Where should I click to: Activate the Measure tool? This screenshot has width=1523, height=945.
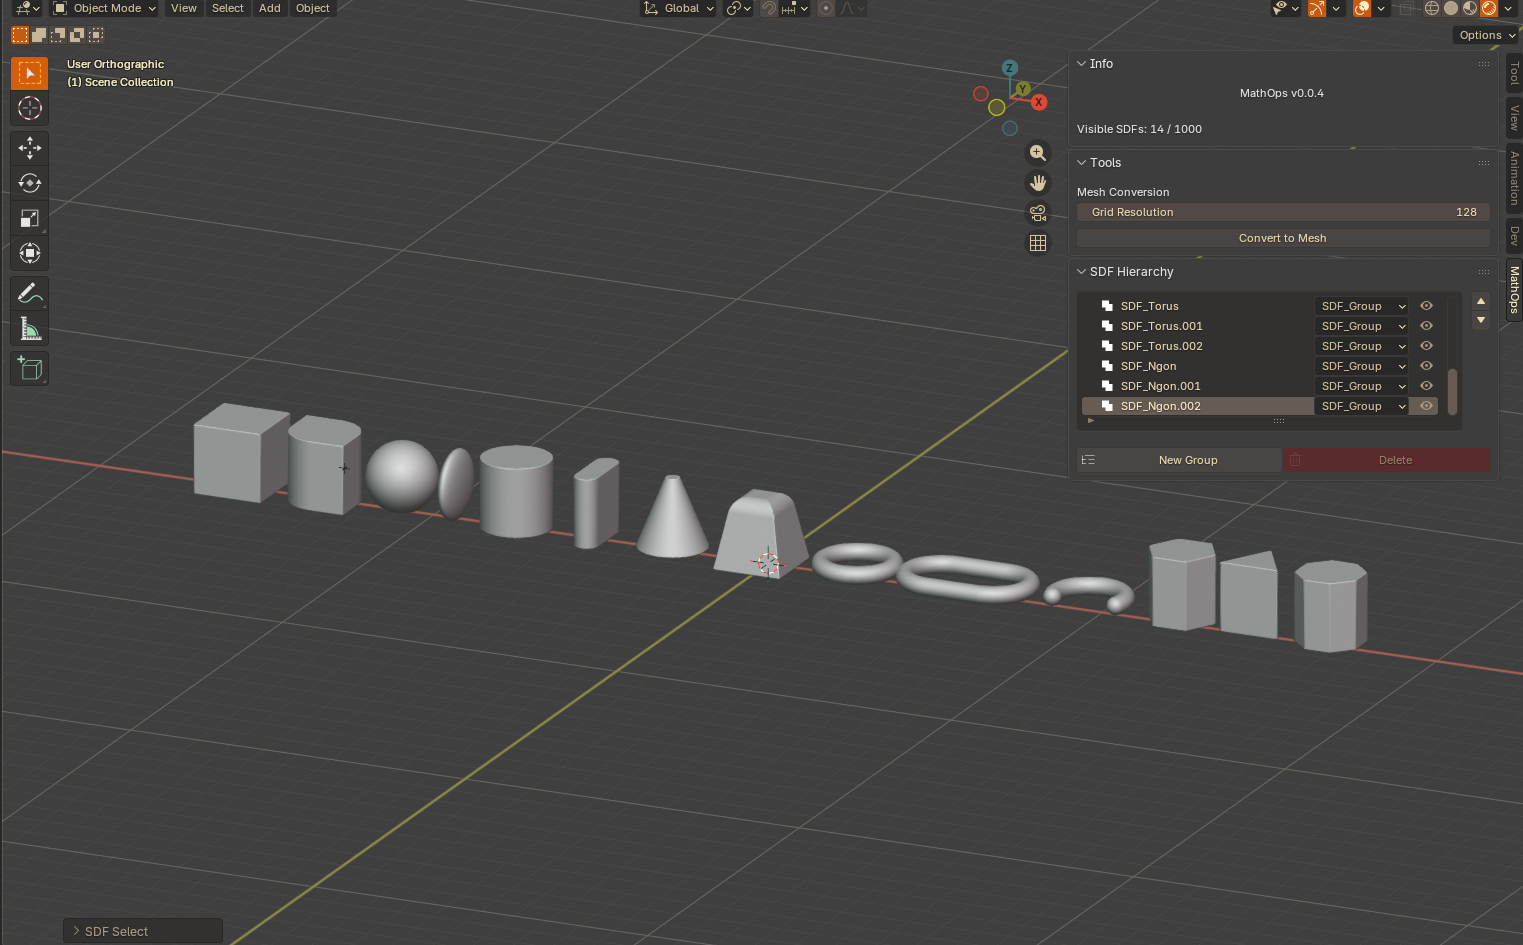(30, 328)
